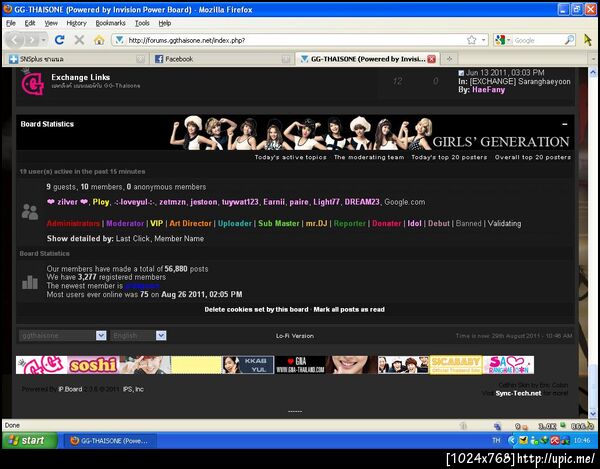Open the Sync-Tech.net link

click(518, 393)
